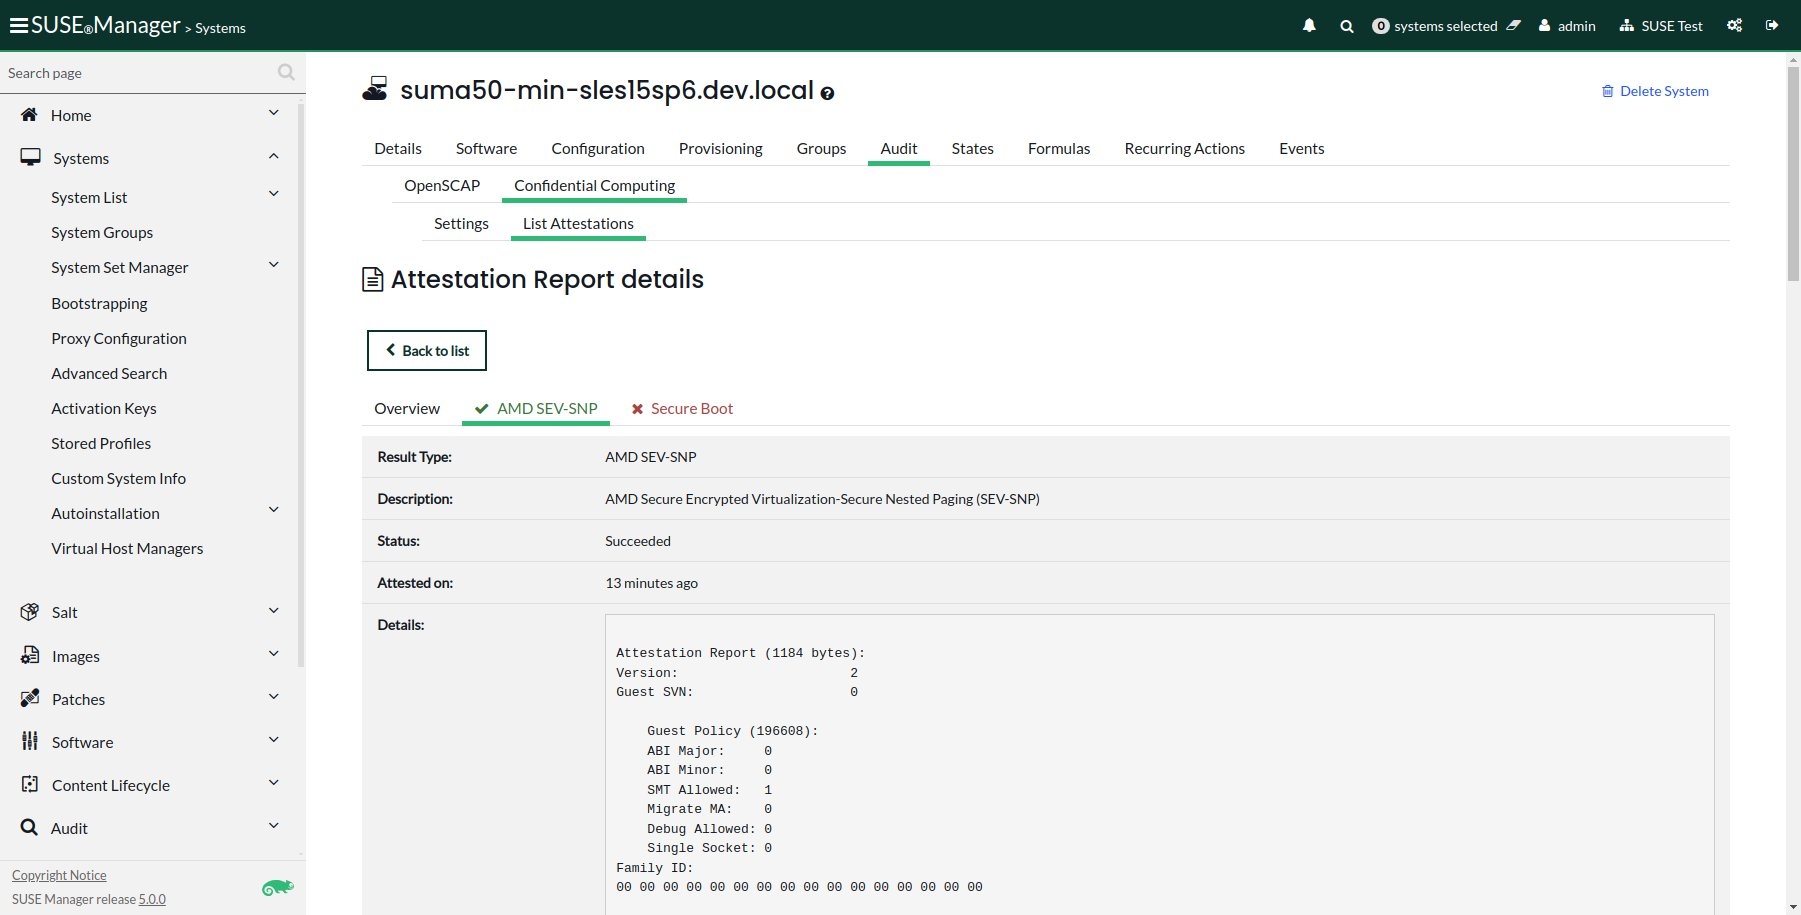Click the Systems breadcrumb link

pos(220,28)
